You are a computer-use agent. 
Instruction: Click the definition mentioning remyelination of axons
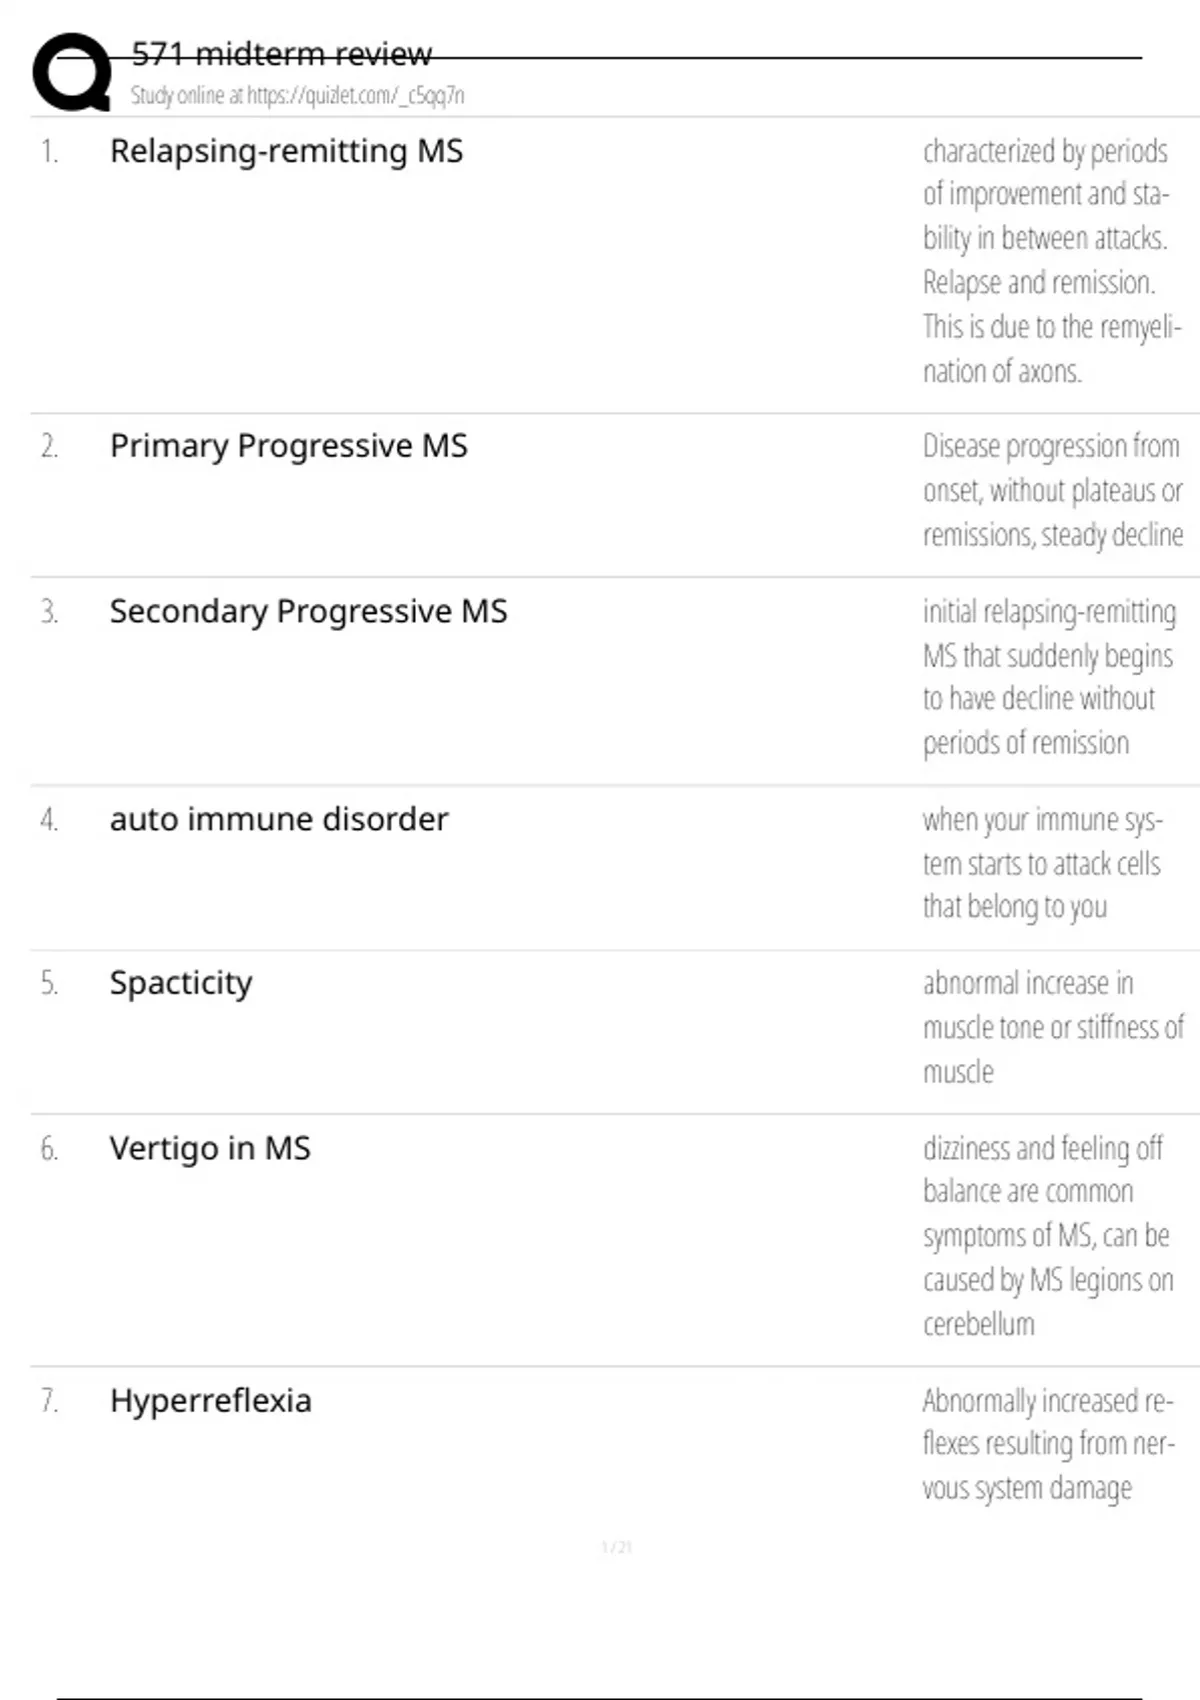coord(1050,261)
